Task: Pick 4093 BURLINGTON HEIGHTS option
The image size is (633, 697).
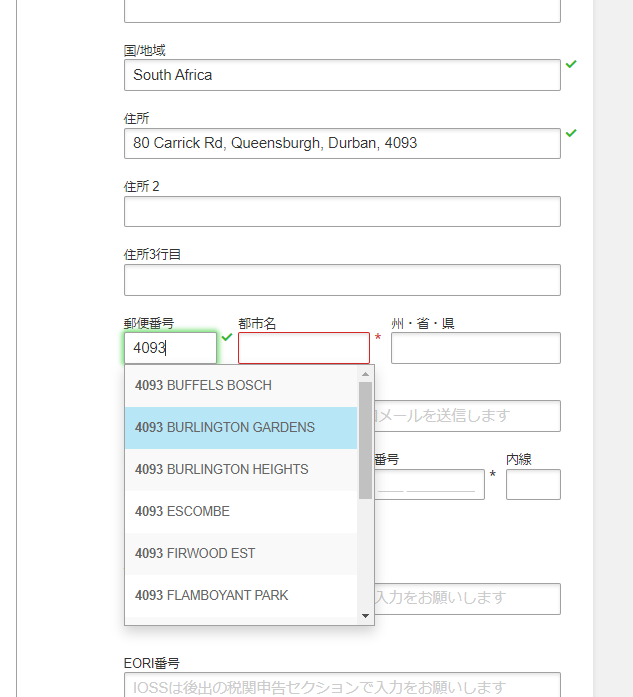Action: point(240,469)
